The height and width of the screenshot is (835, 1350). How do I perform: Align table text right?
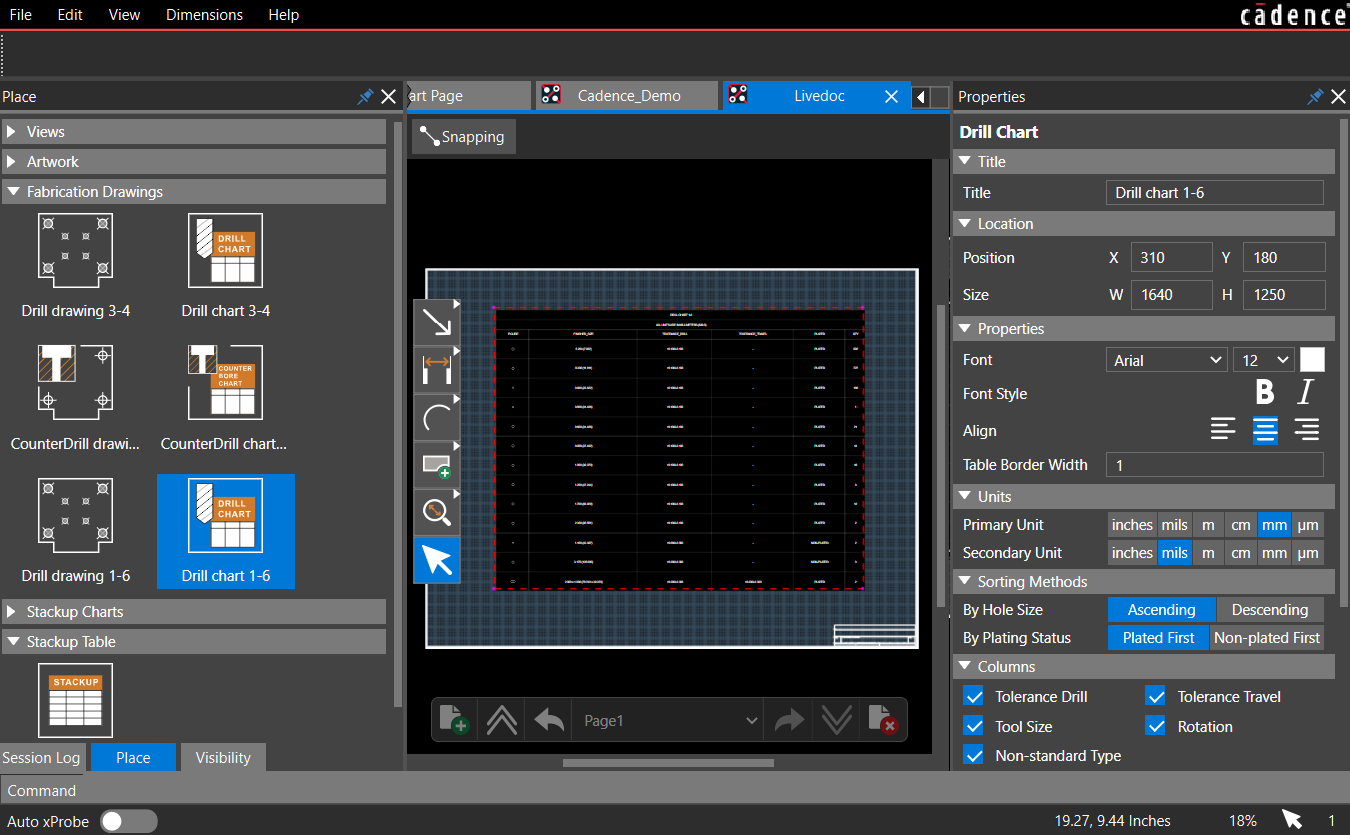tap(1306, 430)
